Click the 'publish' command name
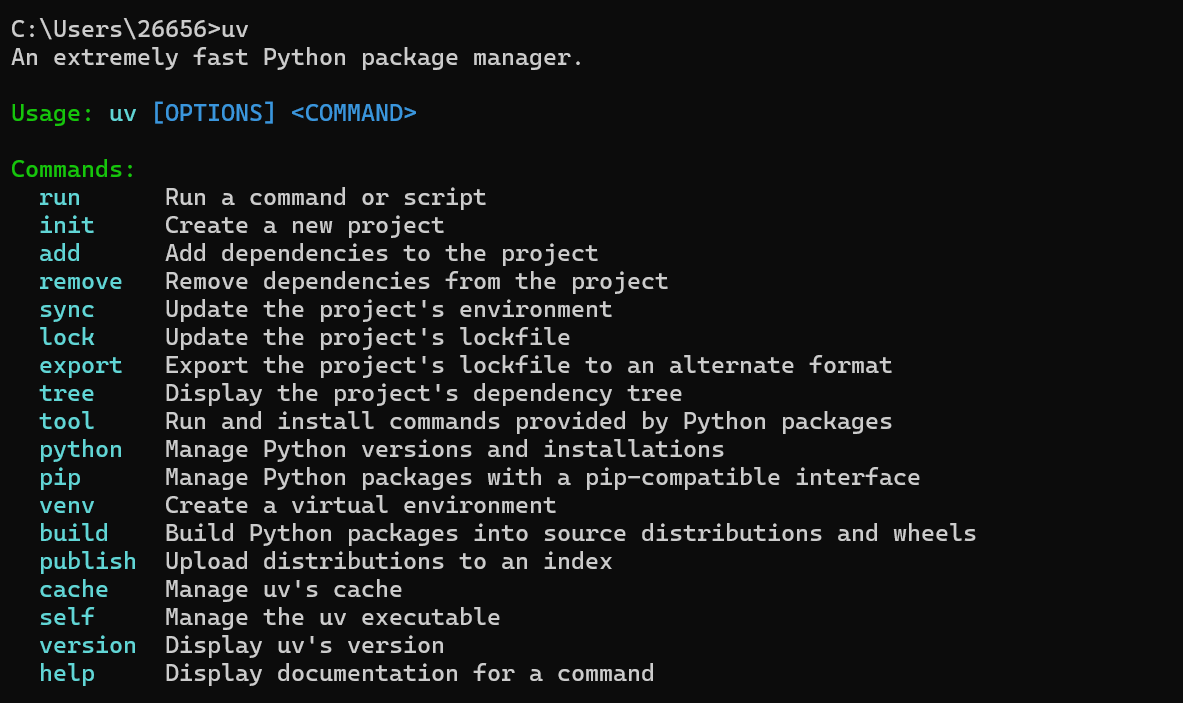1183x703 pixels. coord(88,561)
